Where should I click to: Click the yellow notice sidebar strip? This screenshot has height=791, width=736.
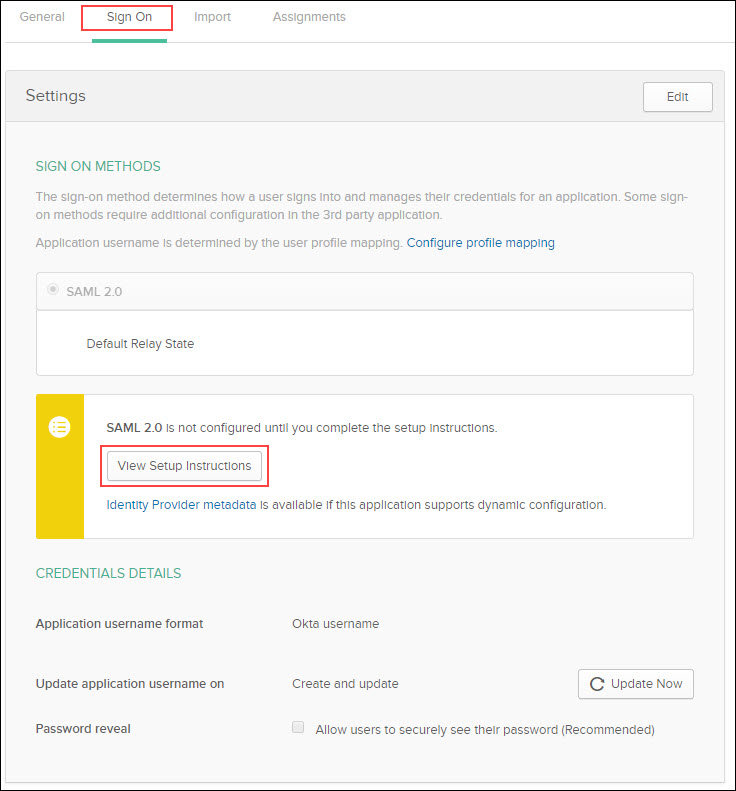pos(60,467)
